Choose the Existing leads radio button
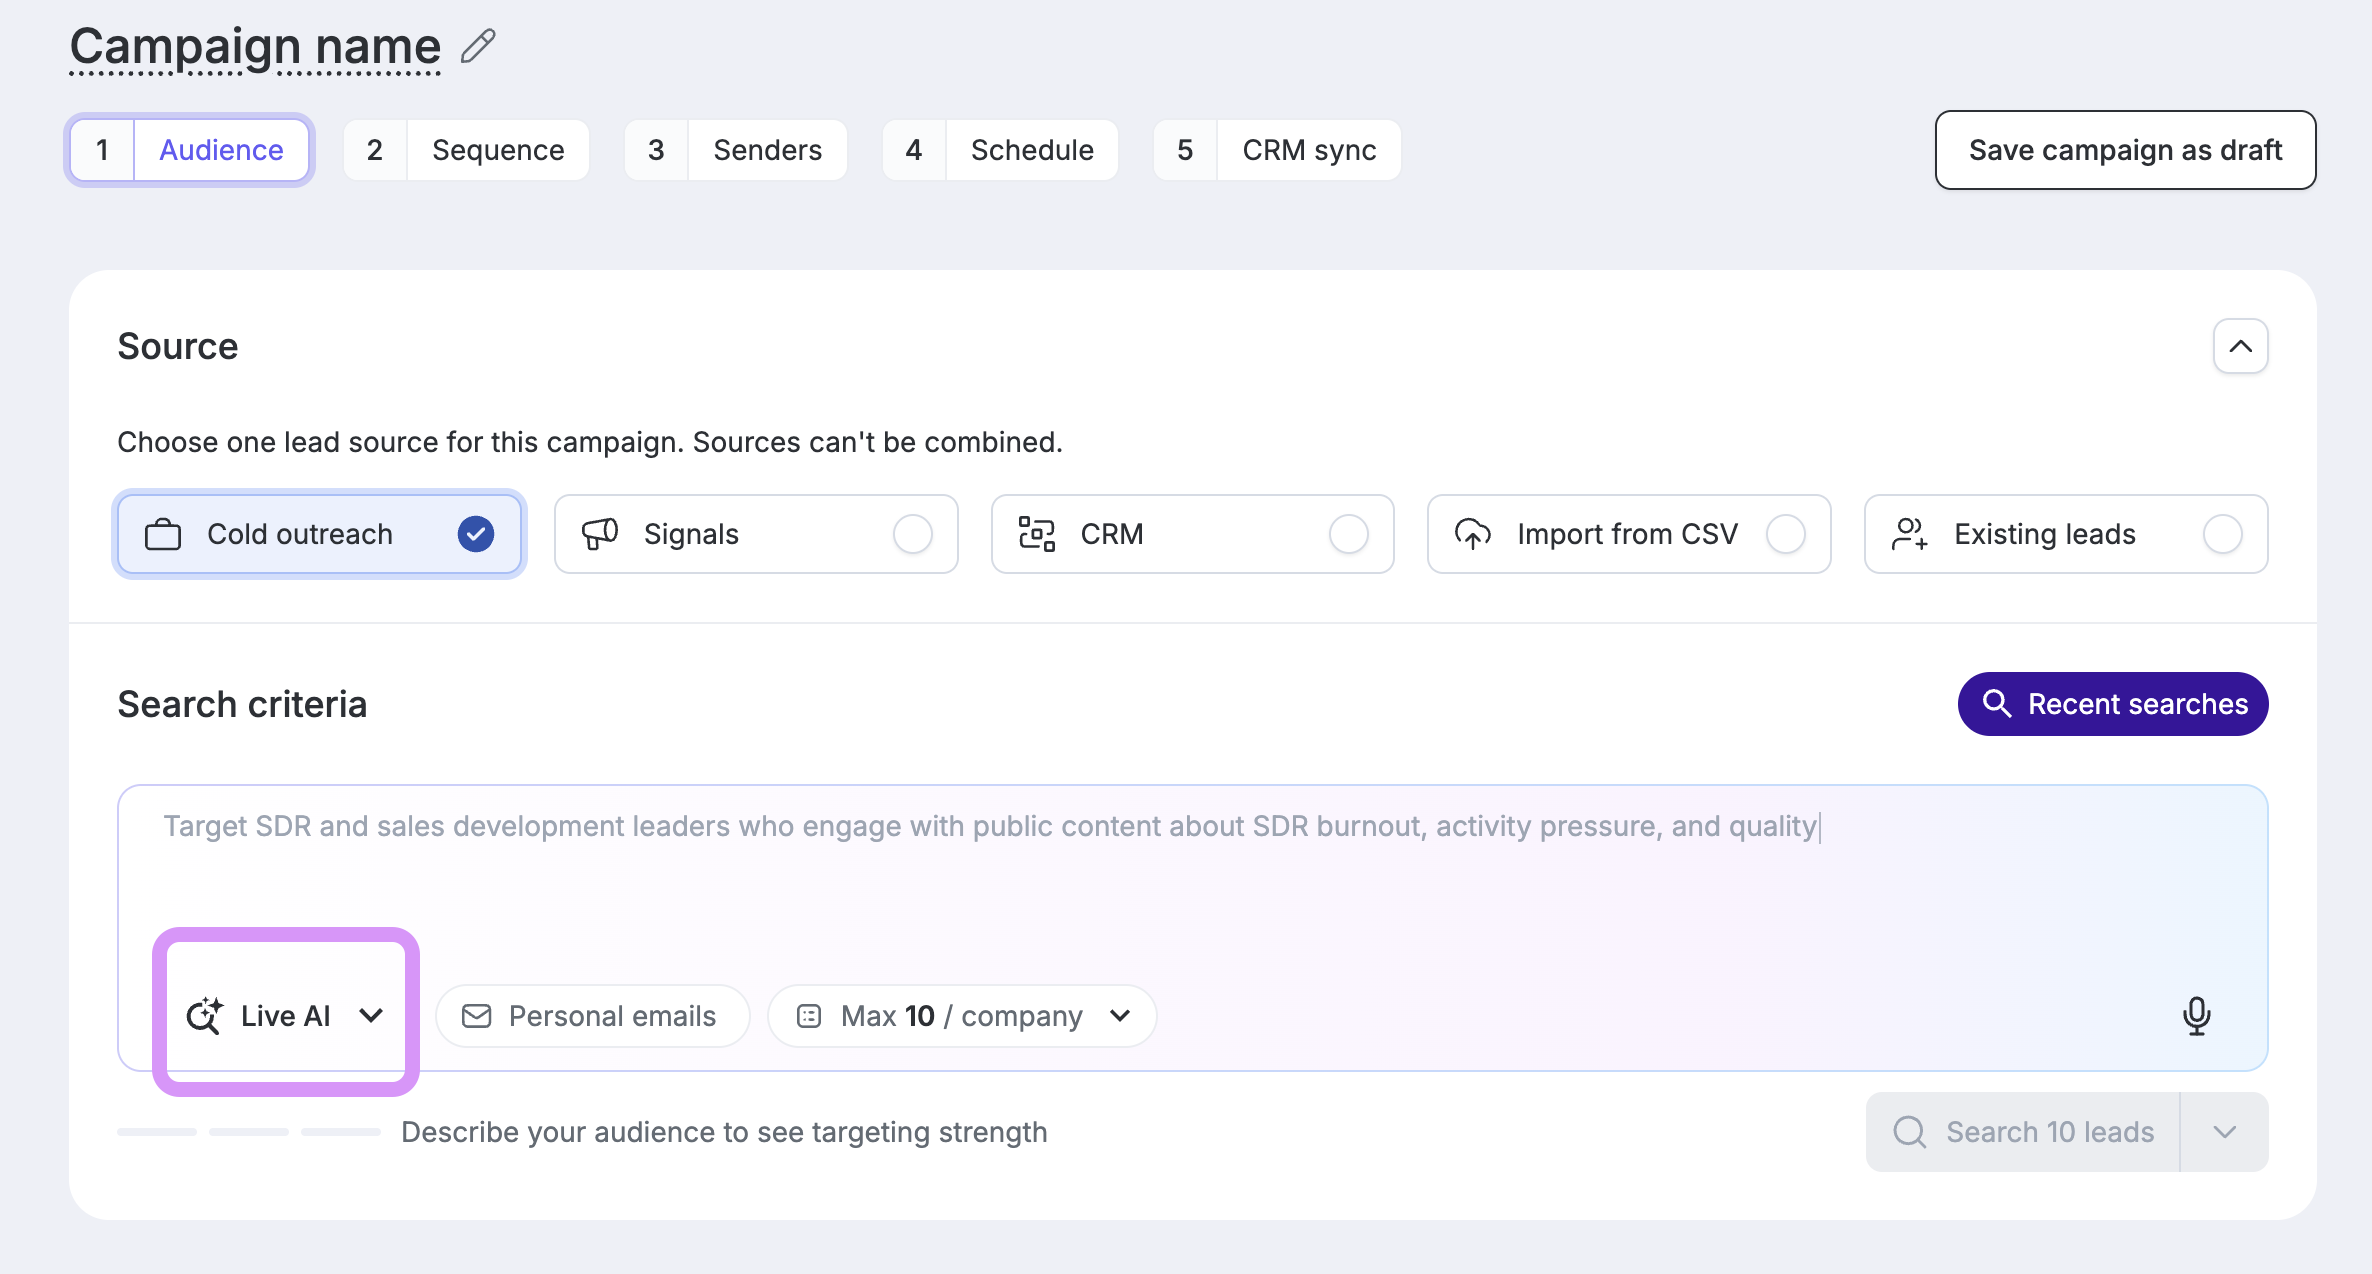Image resolution: width=2372 pixels, height=1274 pixels. [x=2223, y=534]
